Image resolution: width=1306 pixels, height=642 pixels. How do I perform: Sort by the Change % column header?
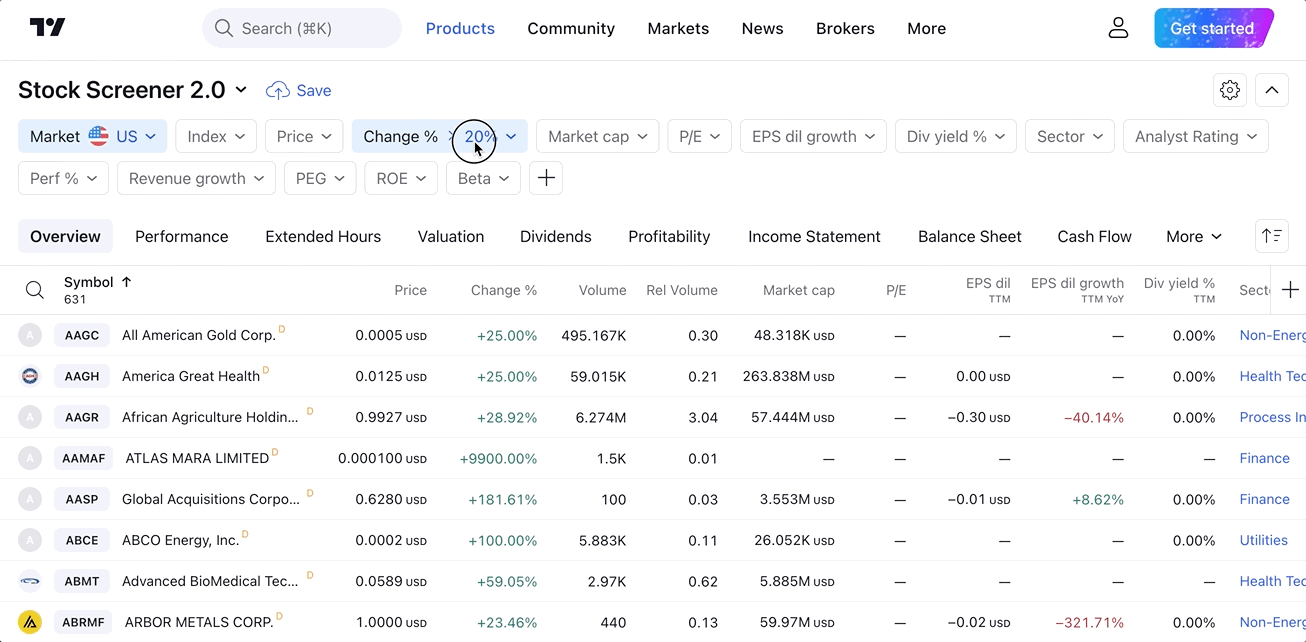coord(504,290)
